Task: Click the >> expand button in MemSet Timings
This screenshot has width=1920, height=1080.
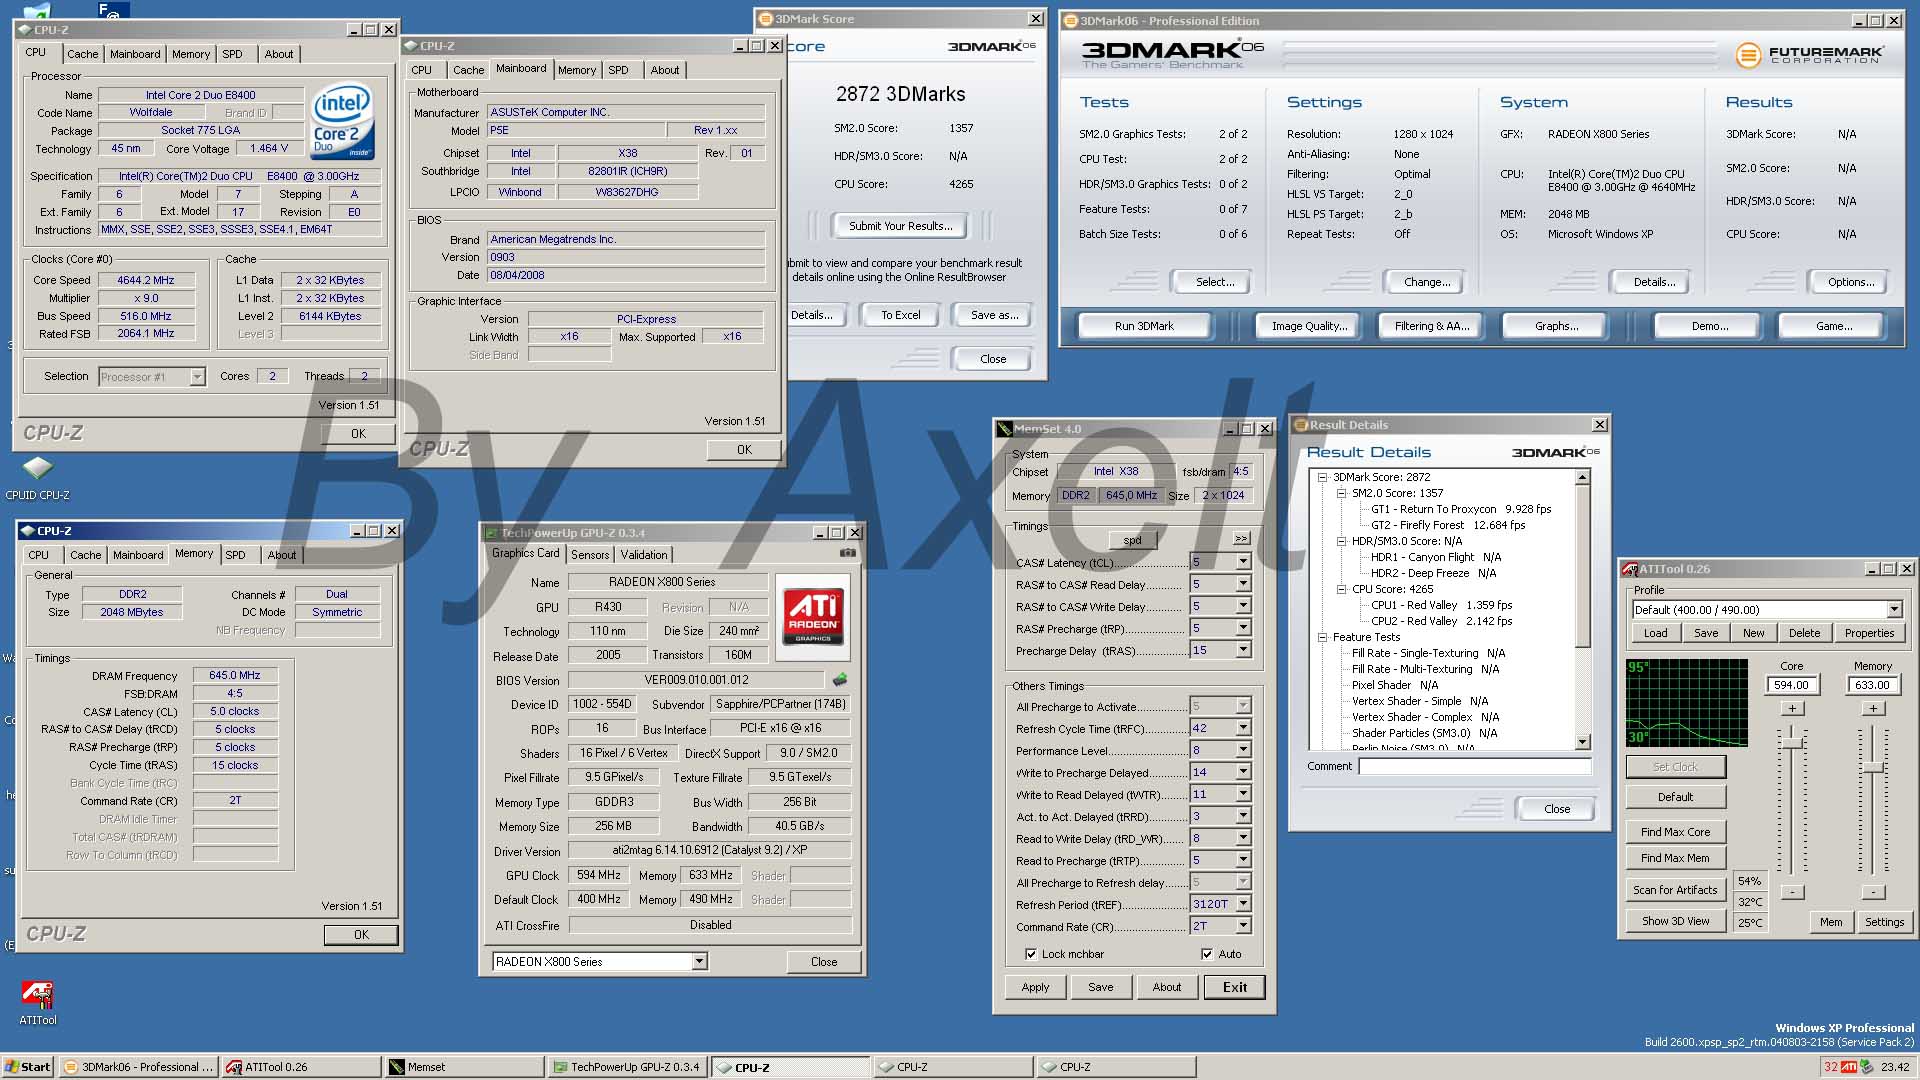Action: 1241,538
